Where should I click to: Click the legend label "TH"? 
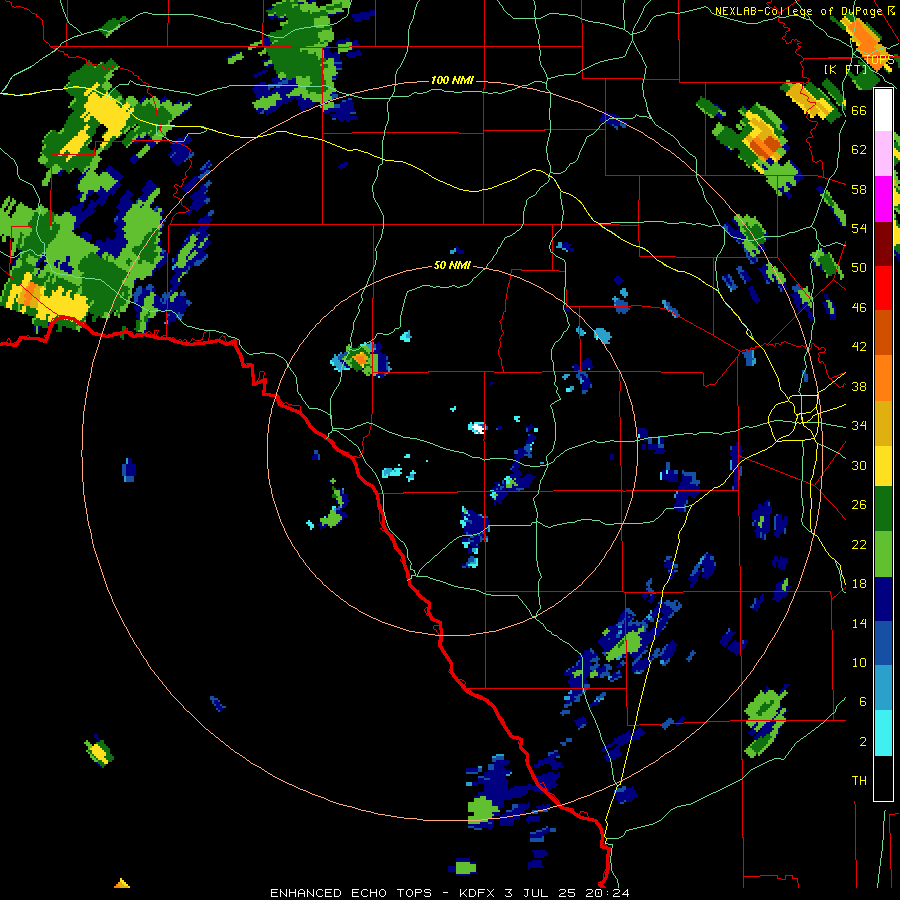point(859,781)
